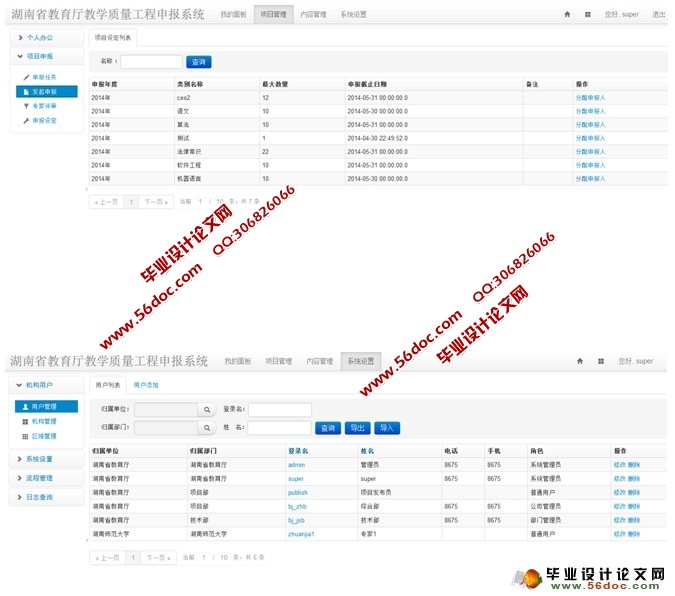Click magnifier icon beside 归属单位 field

[x=207, y=410]
